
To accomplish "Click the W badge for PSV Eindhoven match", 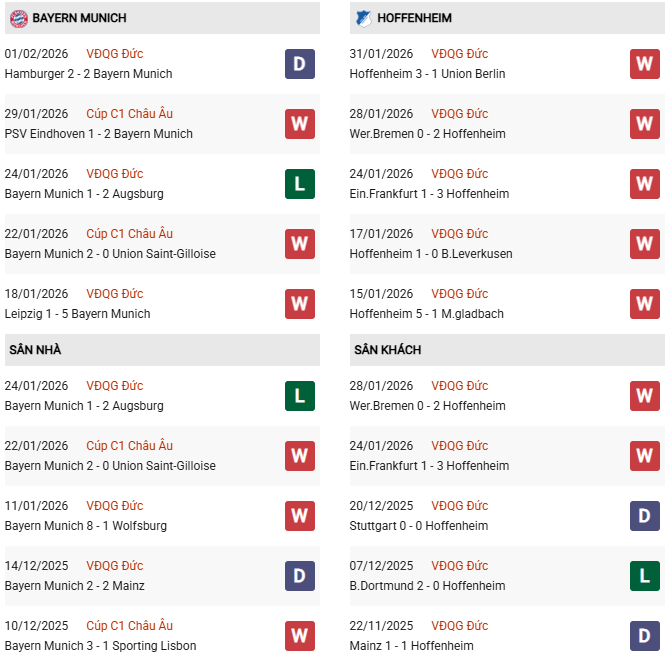I will point(299,124).
